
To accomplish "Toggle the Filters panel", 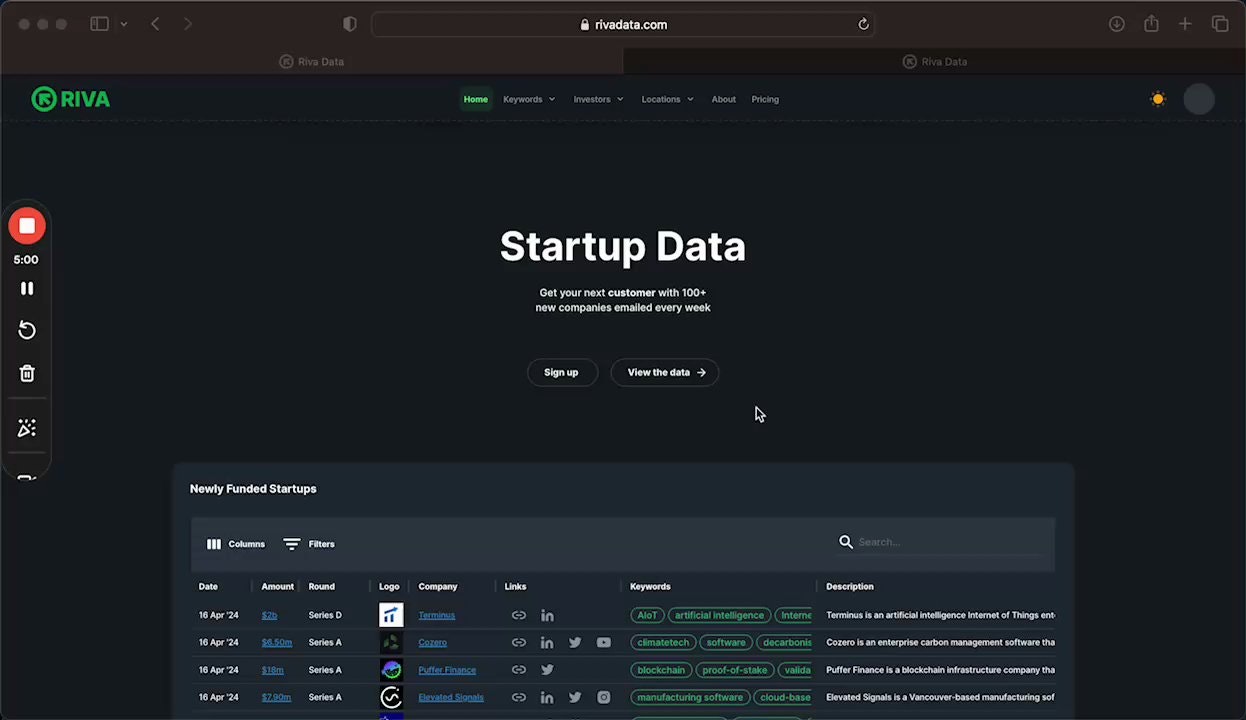I will tap(309, 543).
